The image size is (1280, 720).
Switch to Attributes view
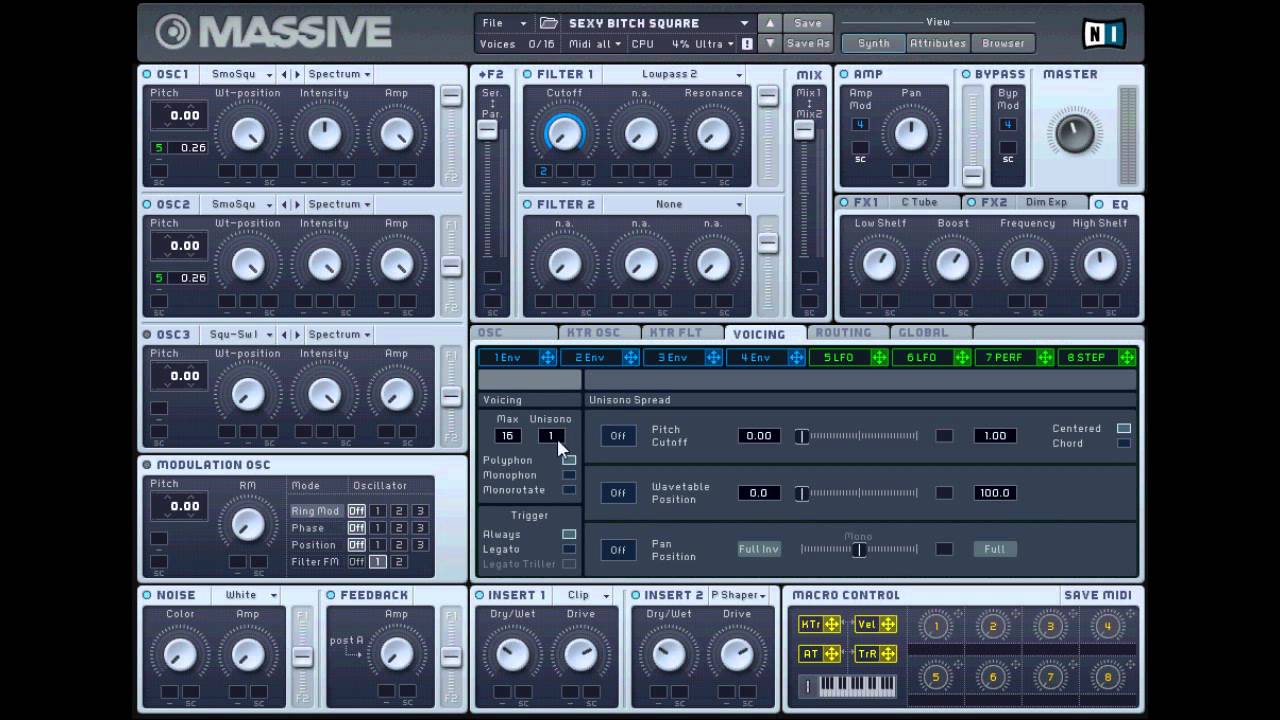938,44
